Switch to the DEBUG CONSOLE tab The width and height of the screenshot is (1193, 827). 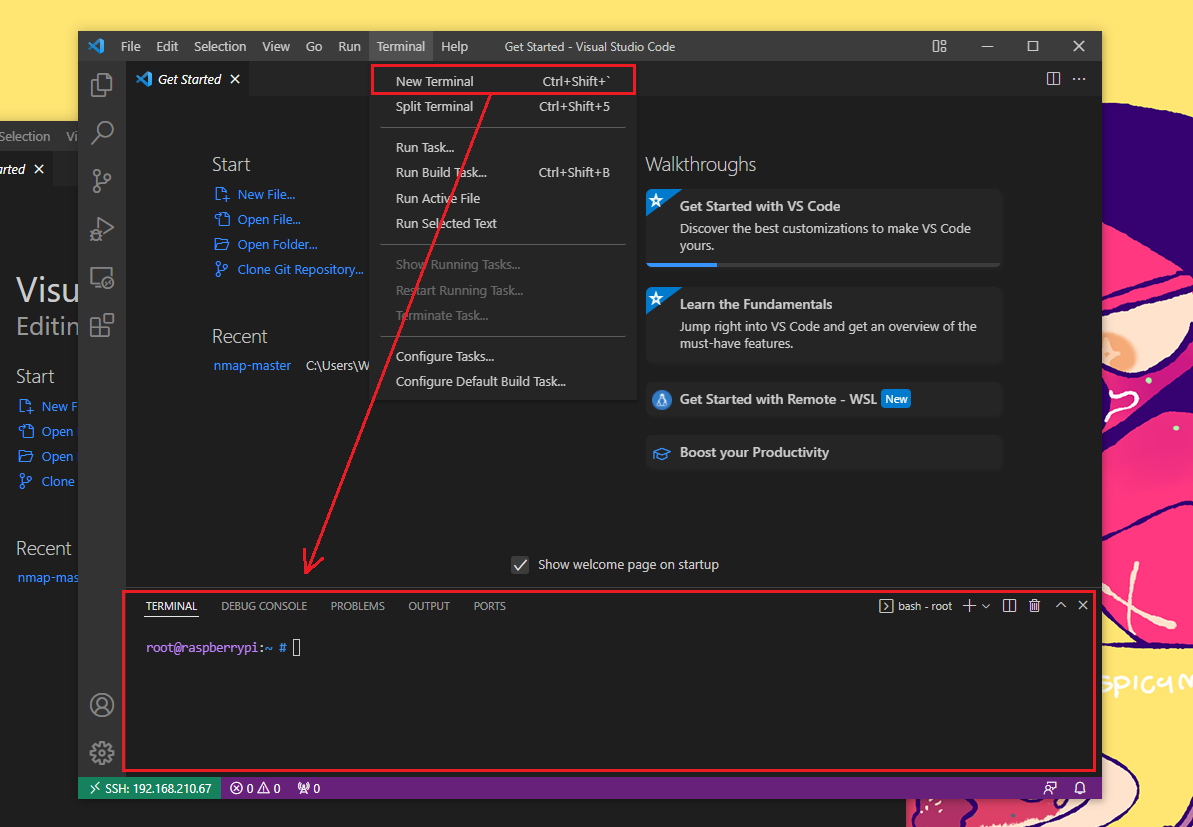(264, 606)
